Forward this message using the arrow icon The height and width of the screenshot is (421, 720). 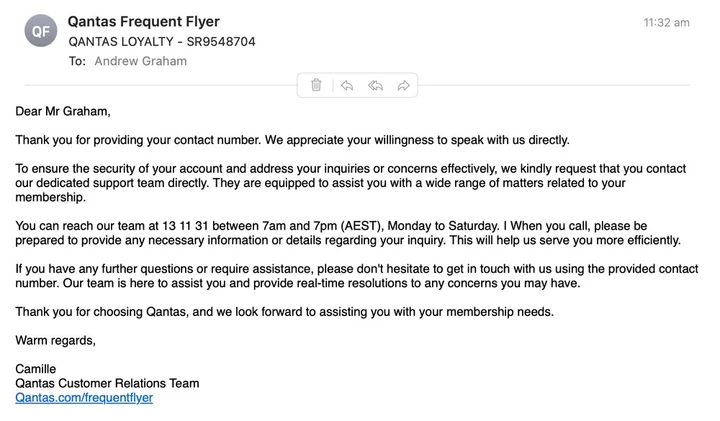(x=403, y=85)
